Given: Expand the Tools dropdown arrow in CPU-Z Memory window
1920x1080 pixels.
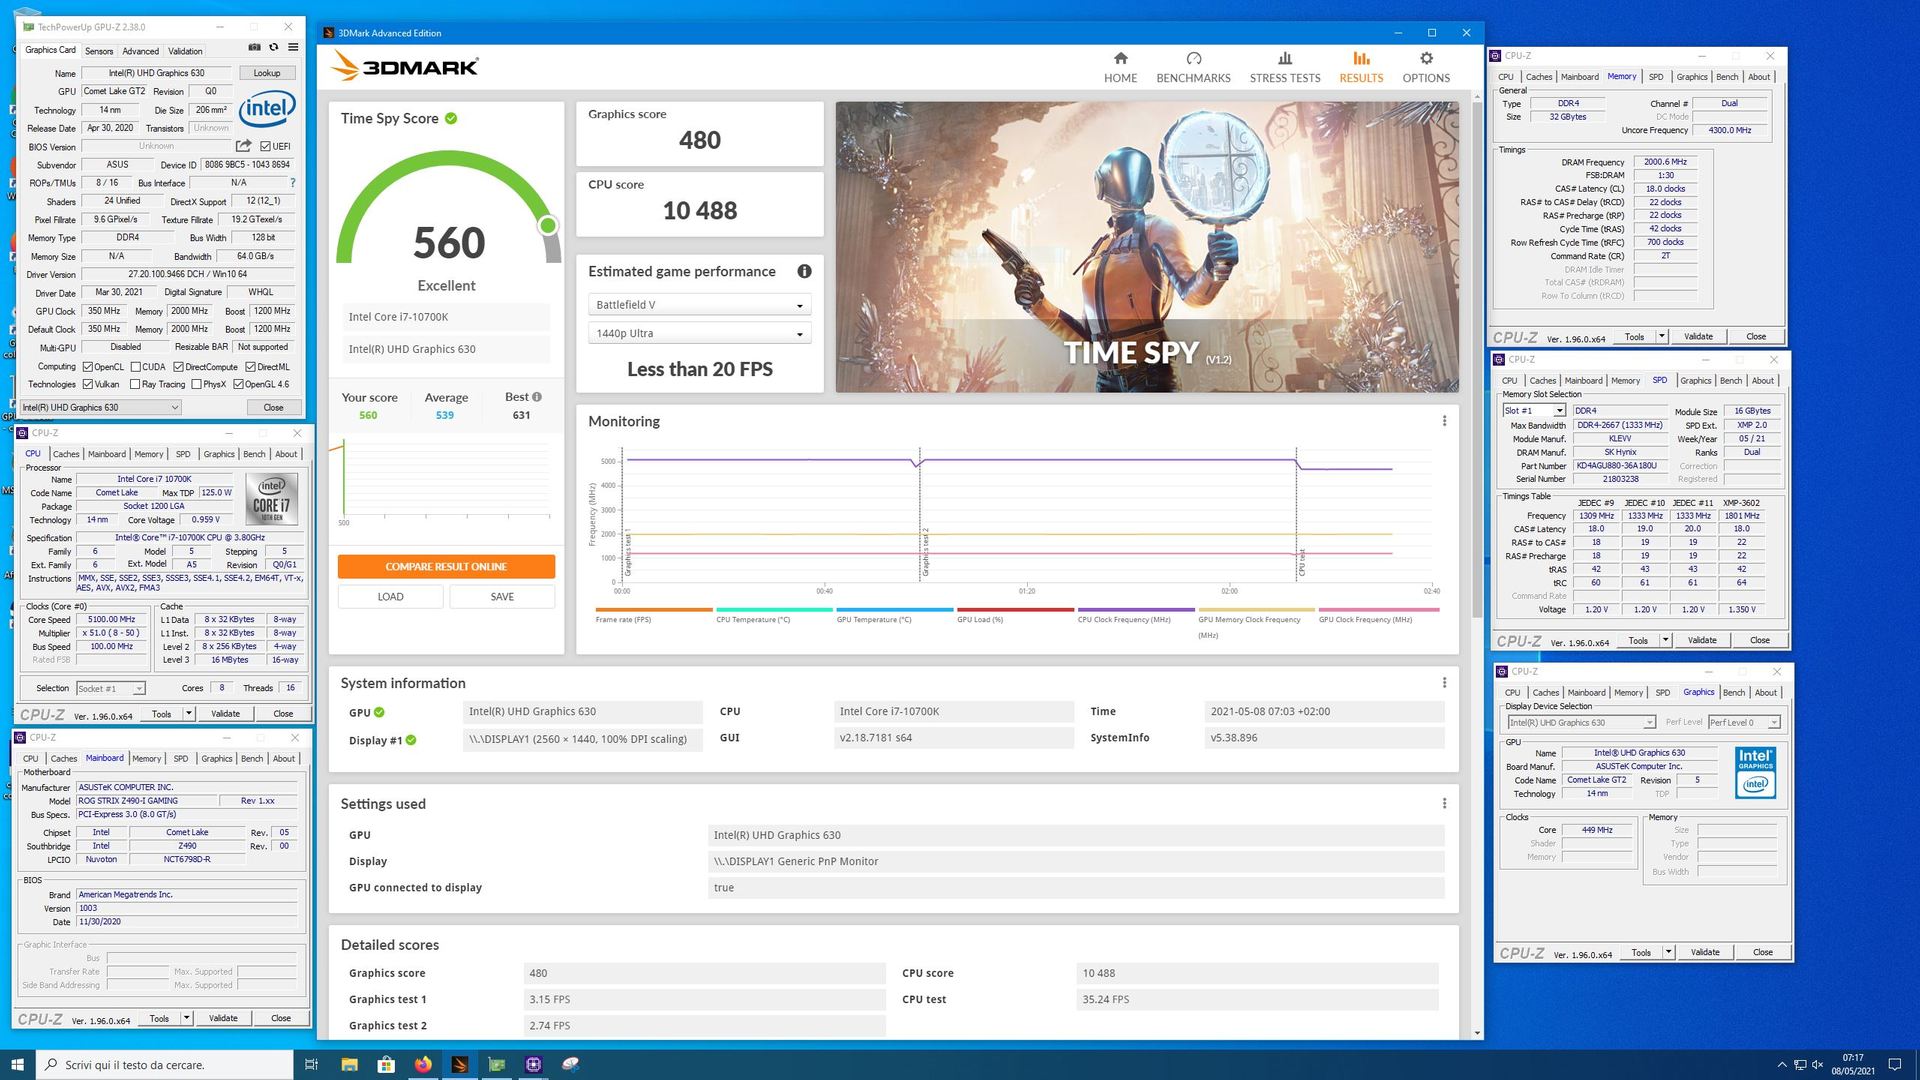Looking at the screenshot, I should pos(1662,336).
